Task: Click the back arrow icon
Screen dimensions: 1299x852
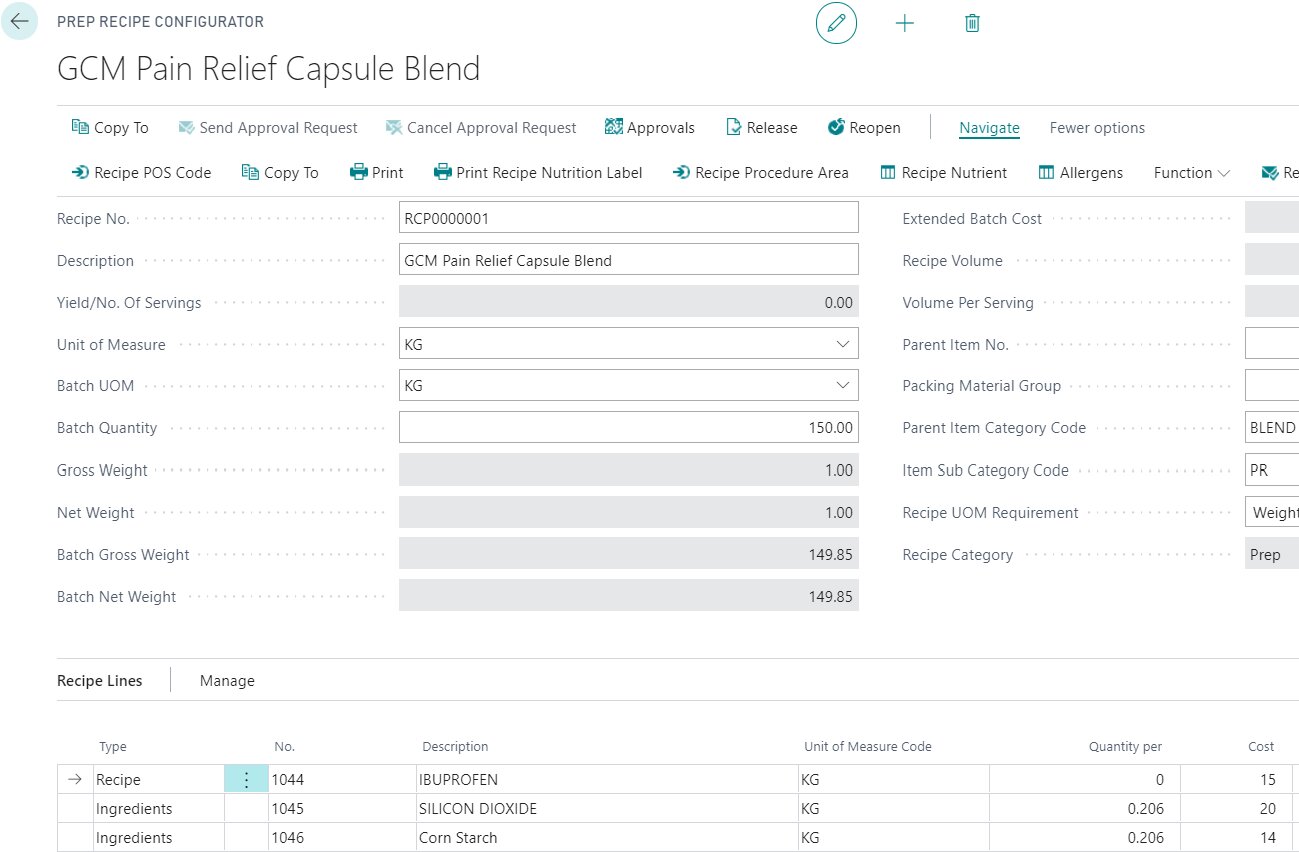Action: click(19, 21)
